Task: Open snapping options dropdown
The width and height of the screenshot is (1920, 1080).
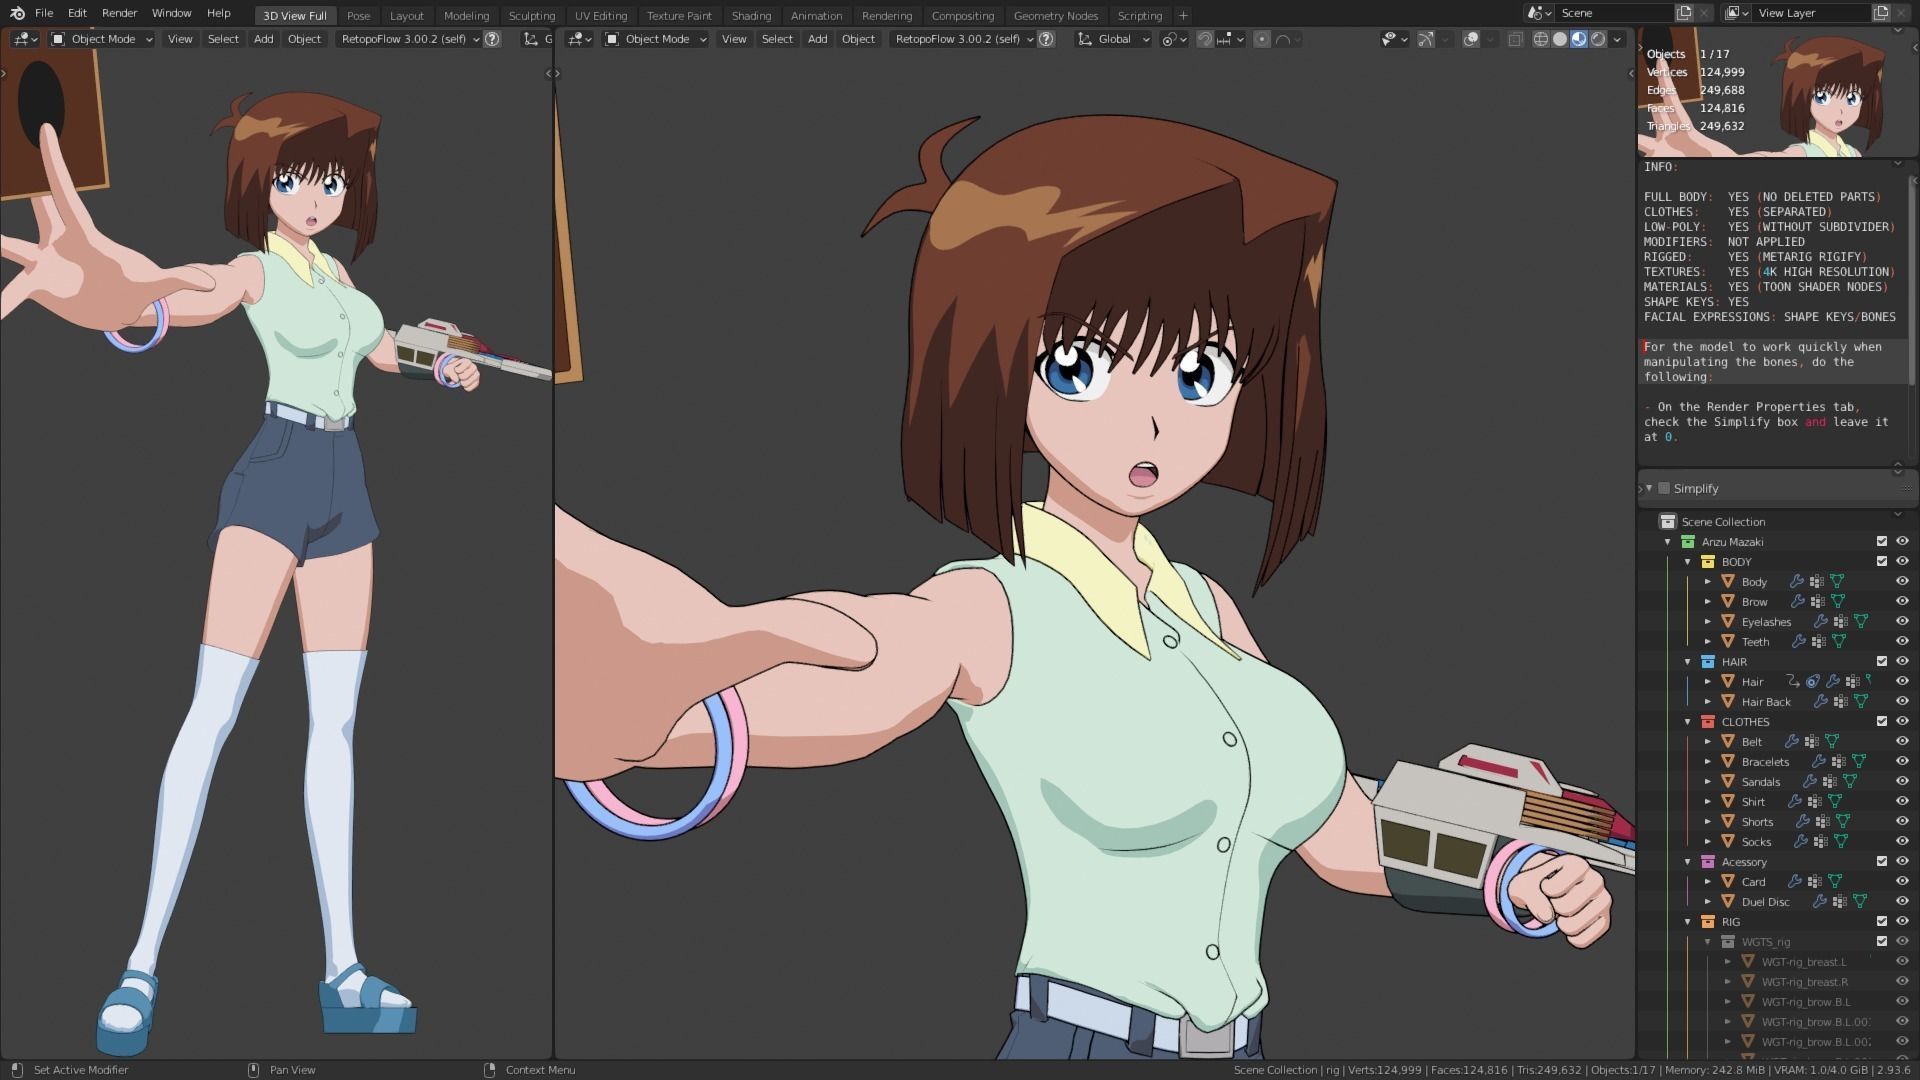Action: point(1230,39)
